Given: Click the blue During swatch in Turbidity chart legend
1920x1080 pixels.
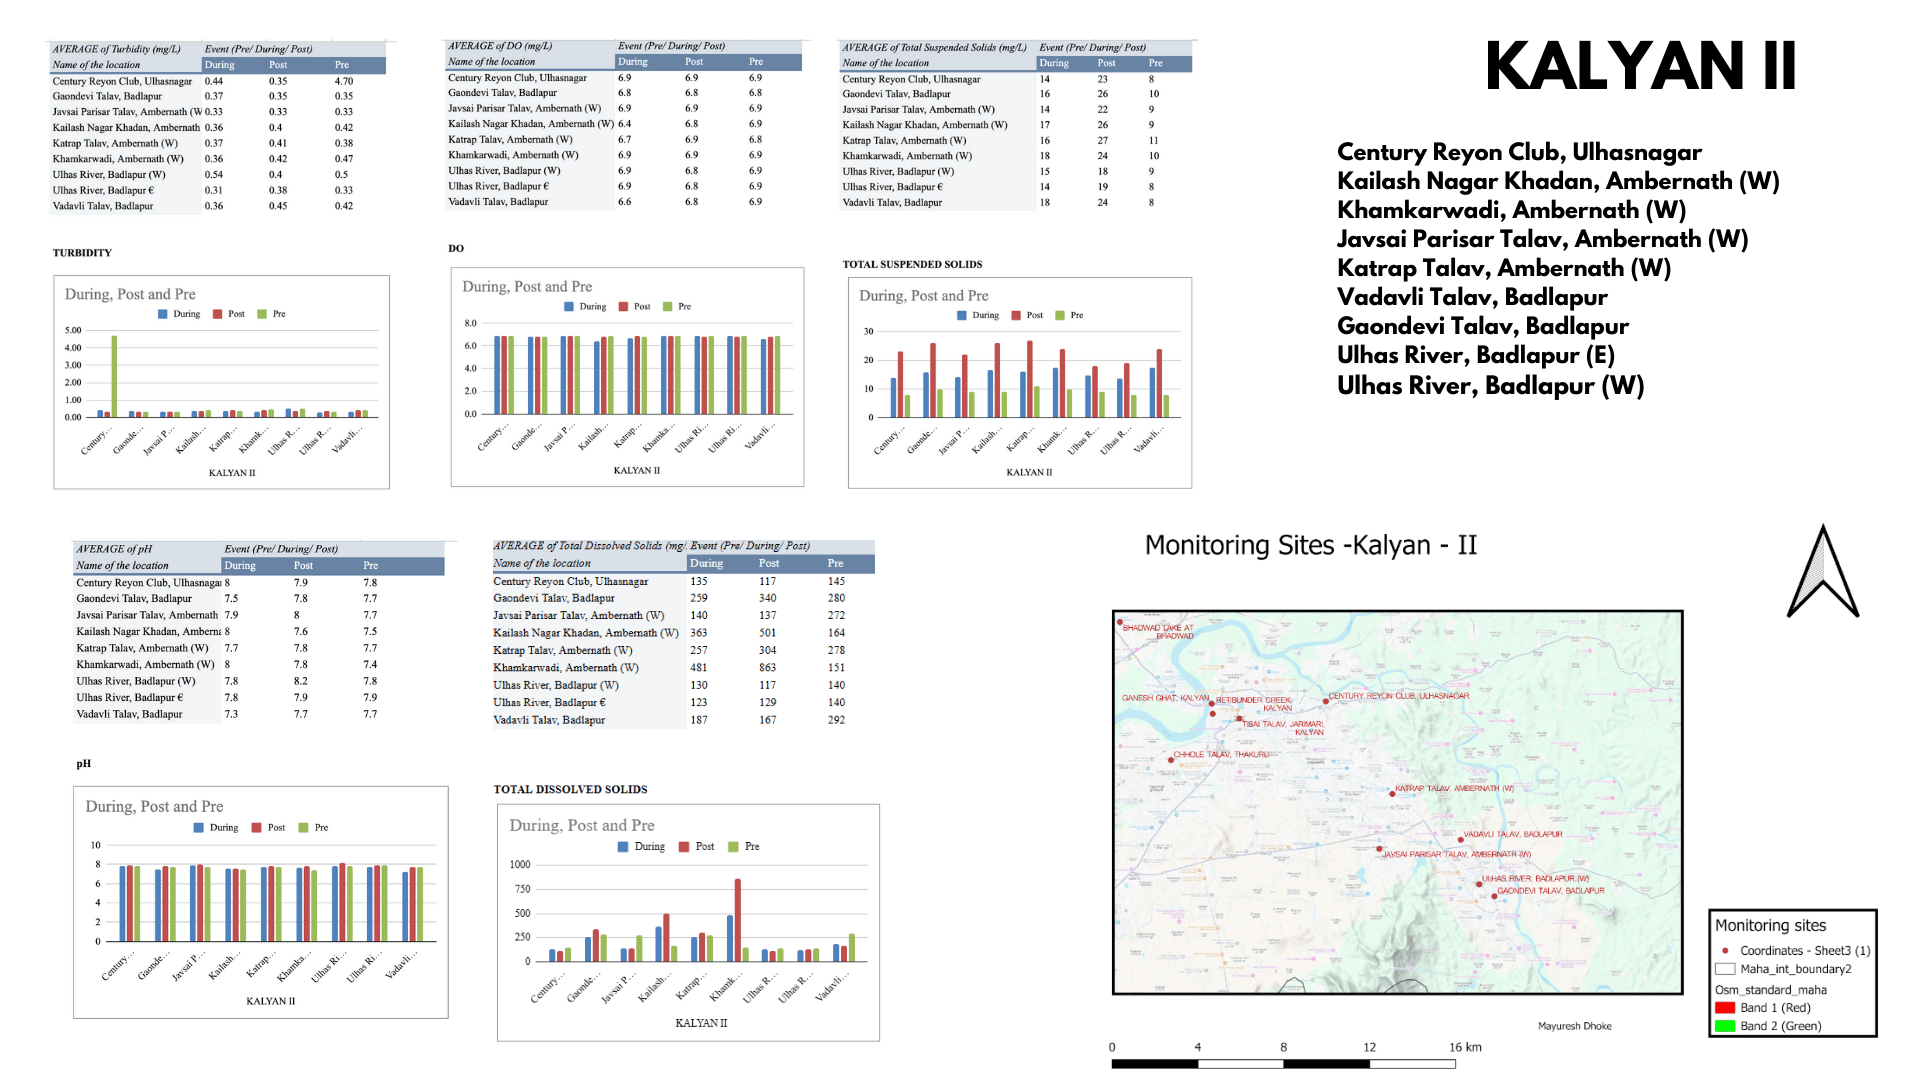Looking at the screenshot, I should 163,314.
